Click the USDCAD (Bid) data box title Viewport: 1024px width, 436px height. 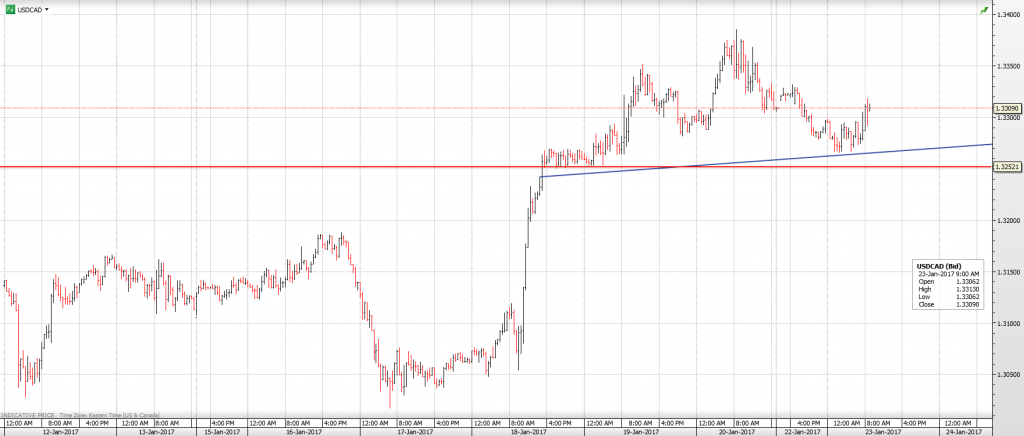(938, 266)
